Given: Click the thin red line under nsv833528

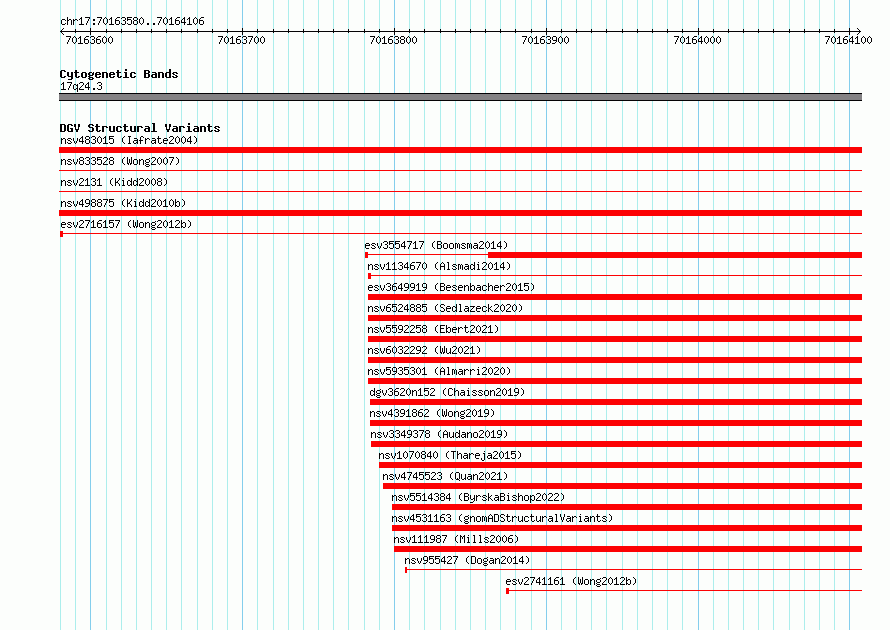Looking at the screenshot, I should click(460, 170).
